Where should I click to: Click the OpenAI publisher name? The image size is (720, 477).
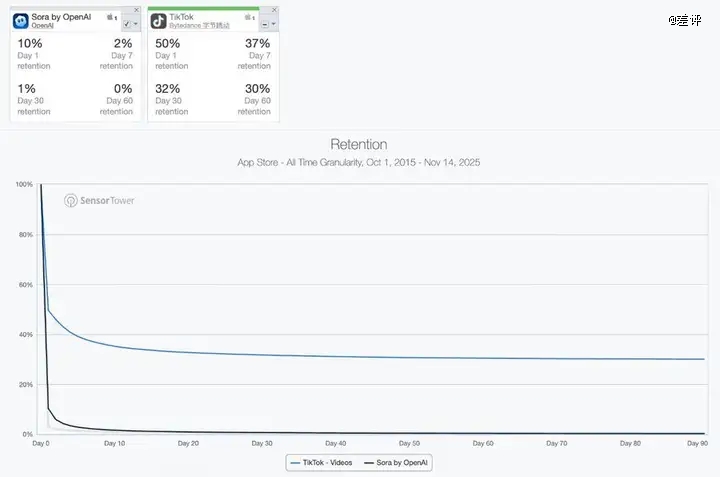[44, 26]
